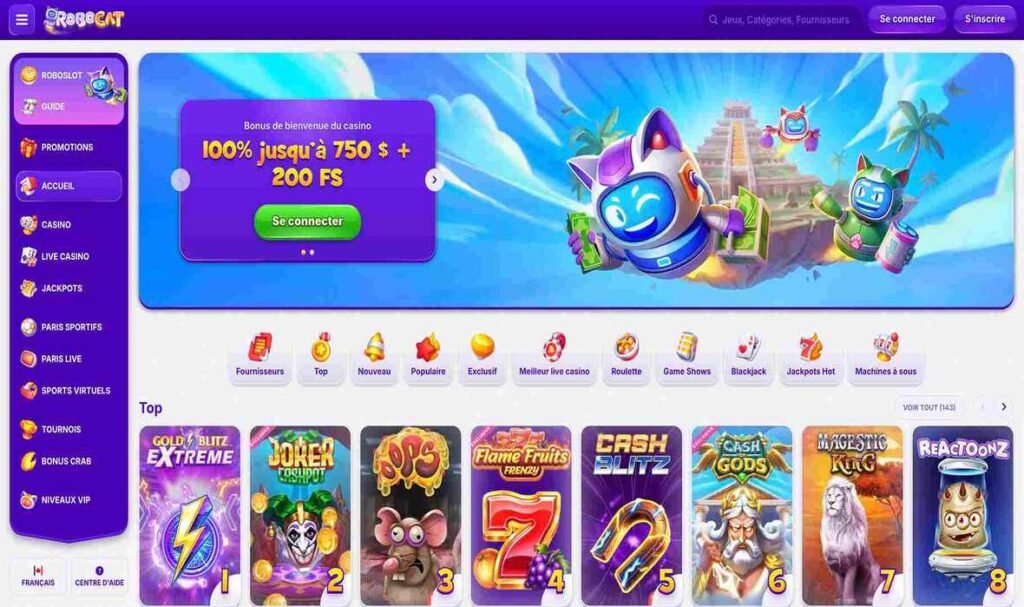Open the Reactoonz game thumbnail
Viewport: 1024px width, 607px height.
point(963,516)
